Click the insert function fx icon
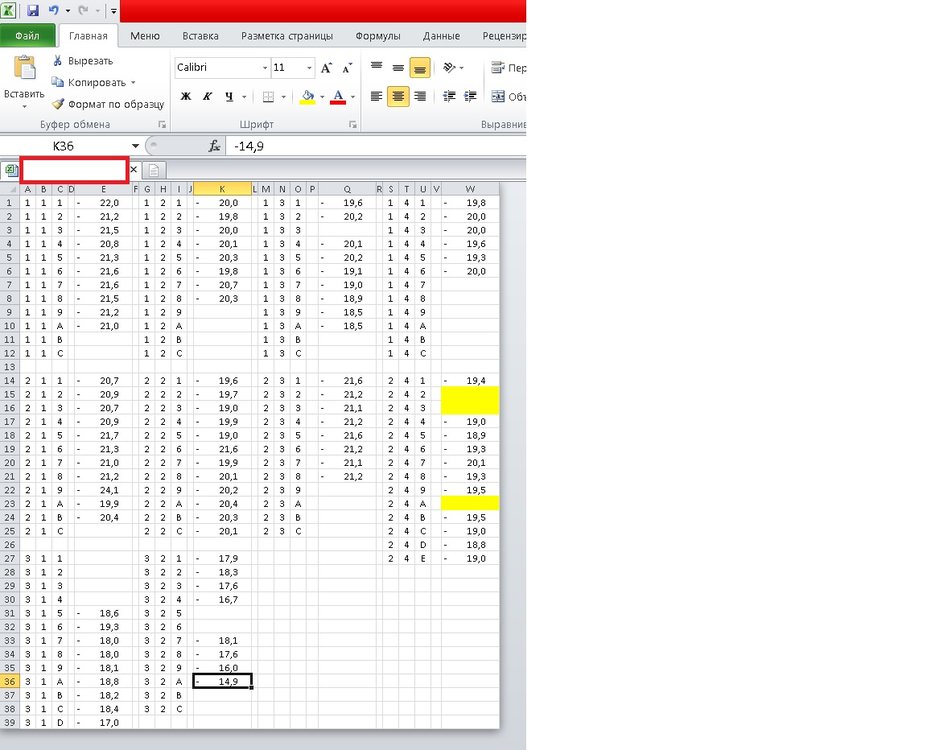Viewport: 927px width, 750px height. click(x=214, y=146)
